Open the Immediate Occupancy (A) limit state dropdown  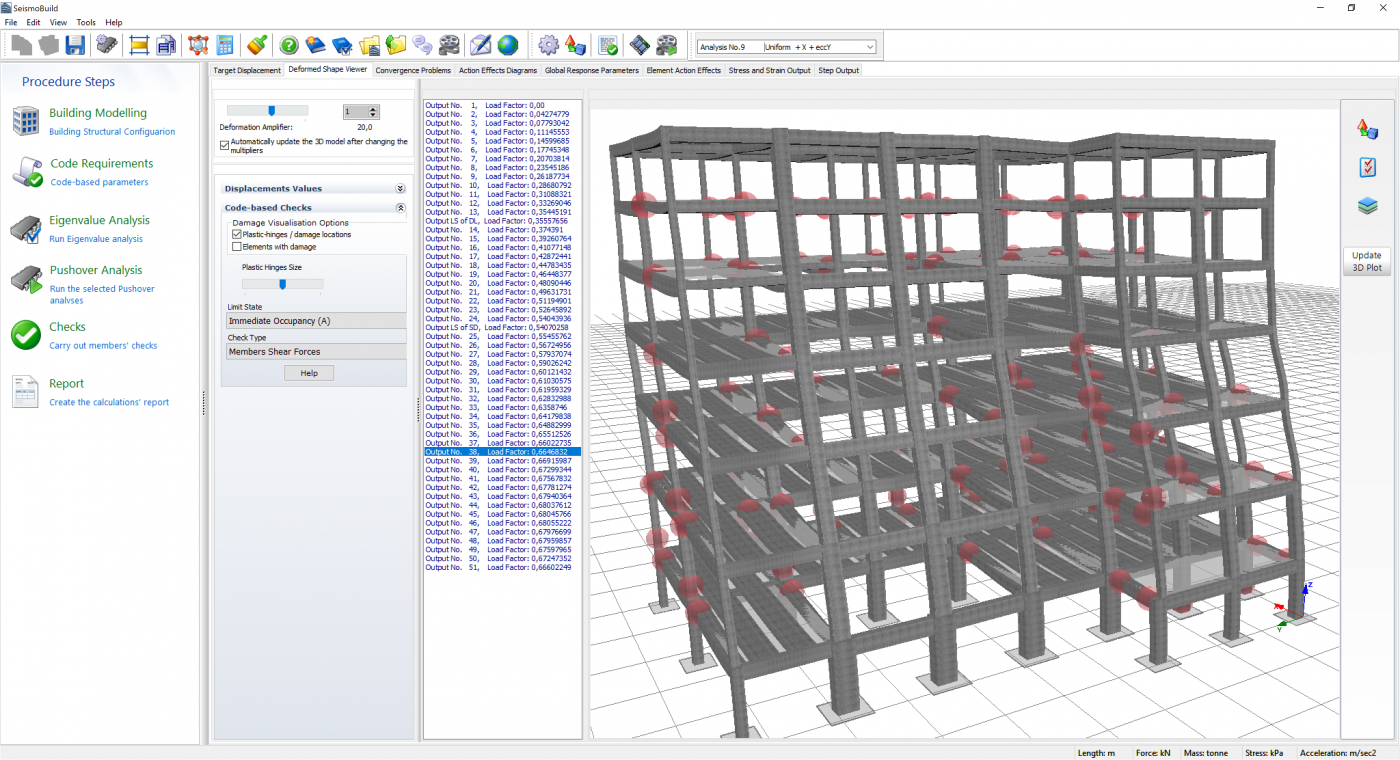tap(316, 321)
